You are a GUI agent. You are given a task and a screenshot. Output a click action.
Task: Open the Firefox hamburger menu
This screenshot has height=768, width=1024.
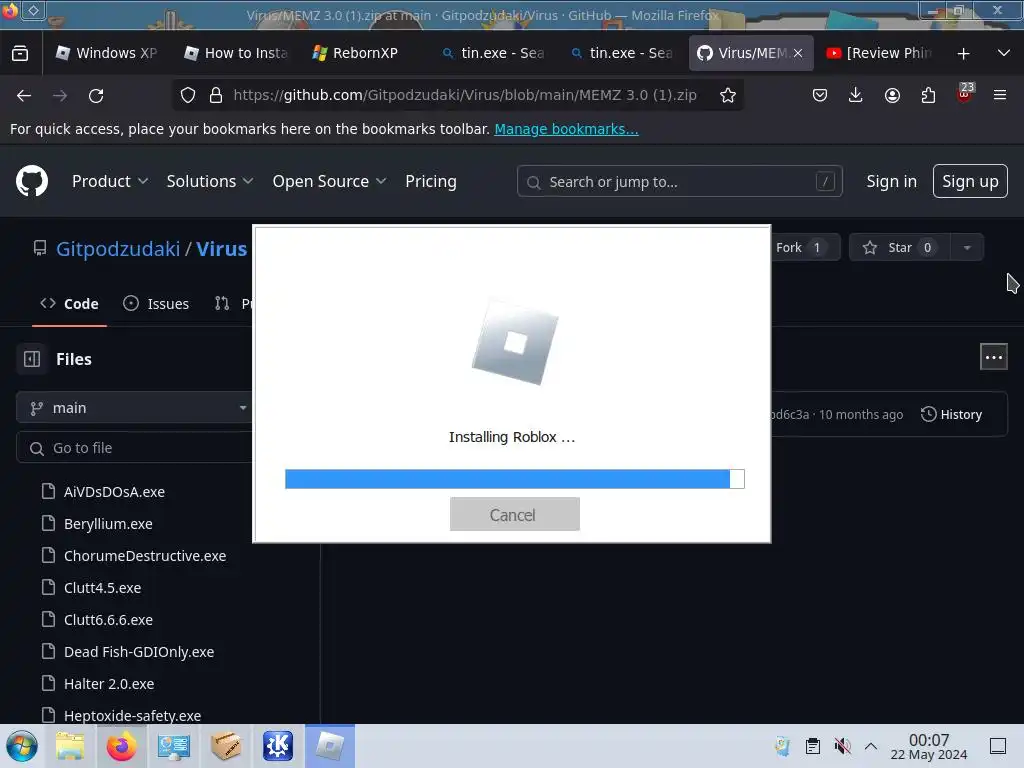coord(1000,95)
